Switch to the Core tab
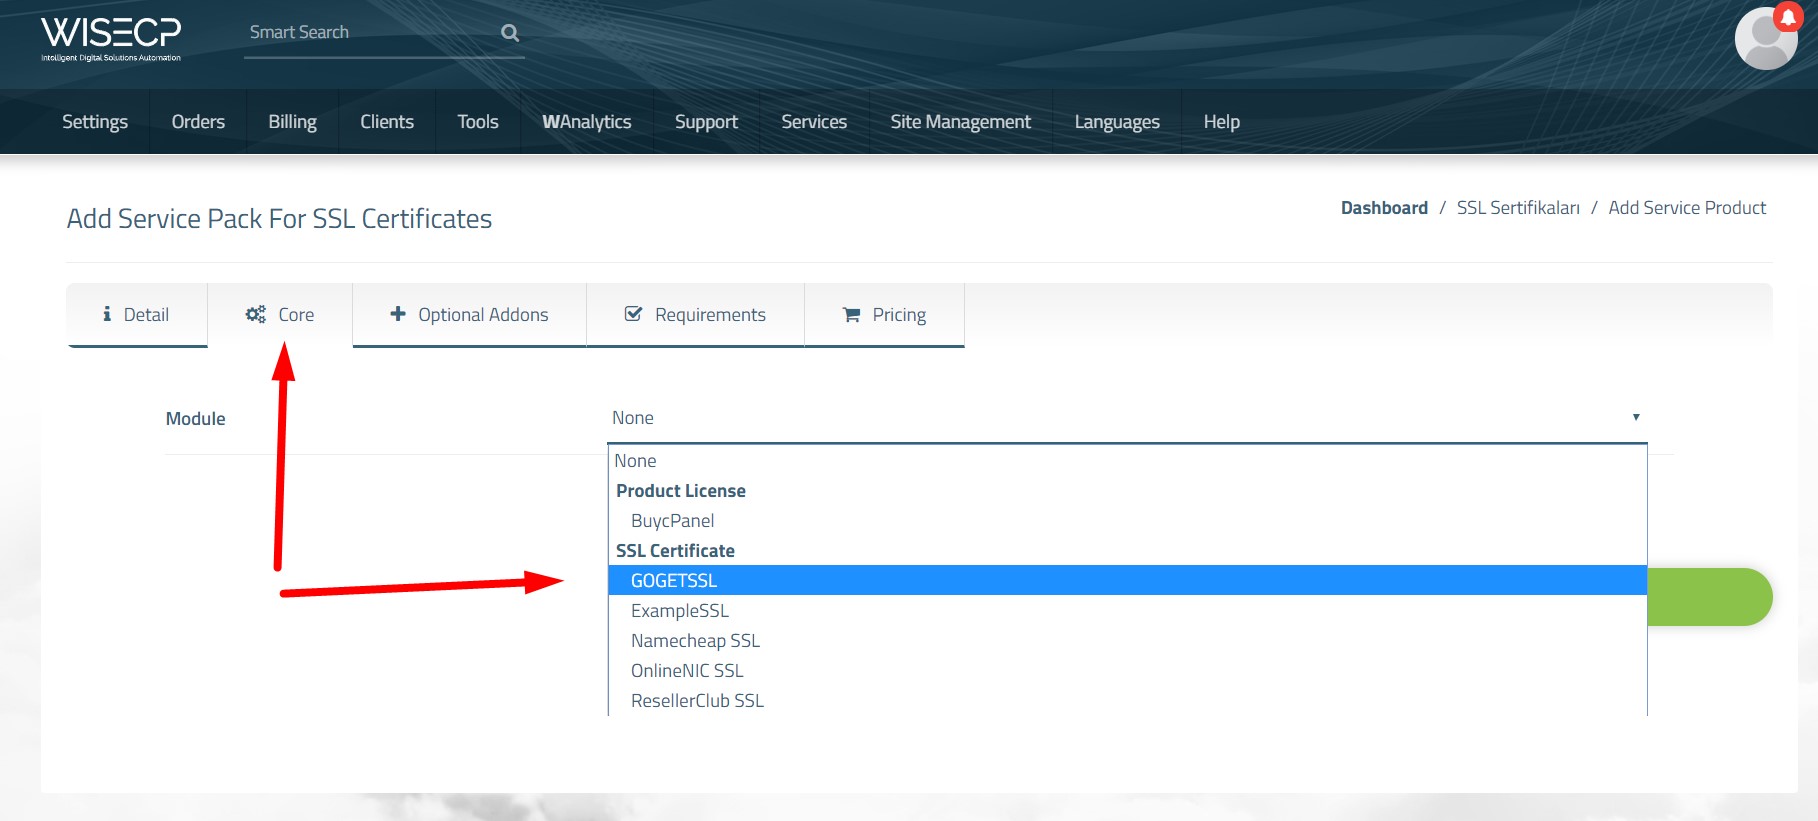 point(280,315)
